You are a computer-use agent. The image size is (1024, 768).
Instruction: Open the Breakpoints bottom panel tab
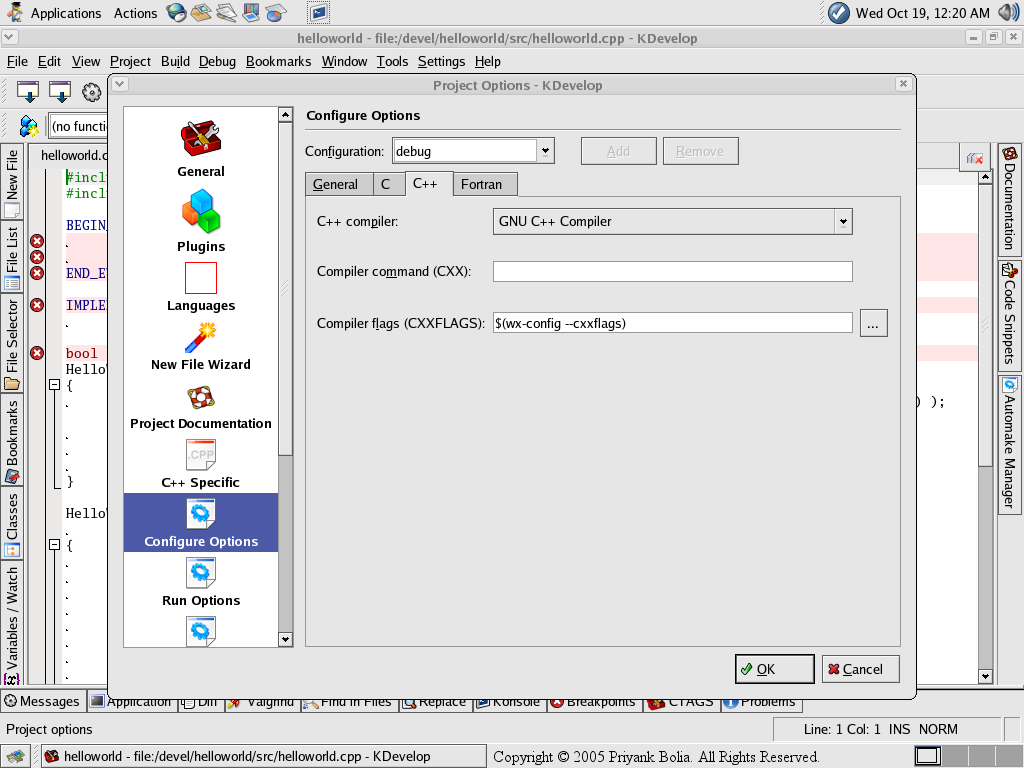point(594,703)
